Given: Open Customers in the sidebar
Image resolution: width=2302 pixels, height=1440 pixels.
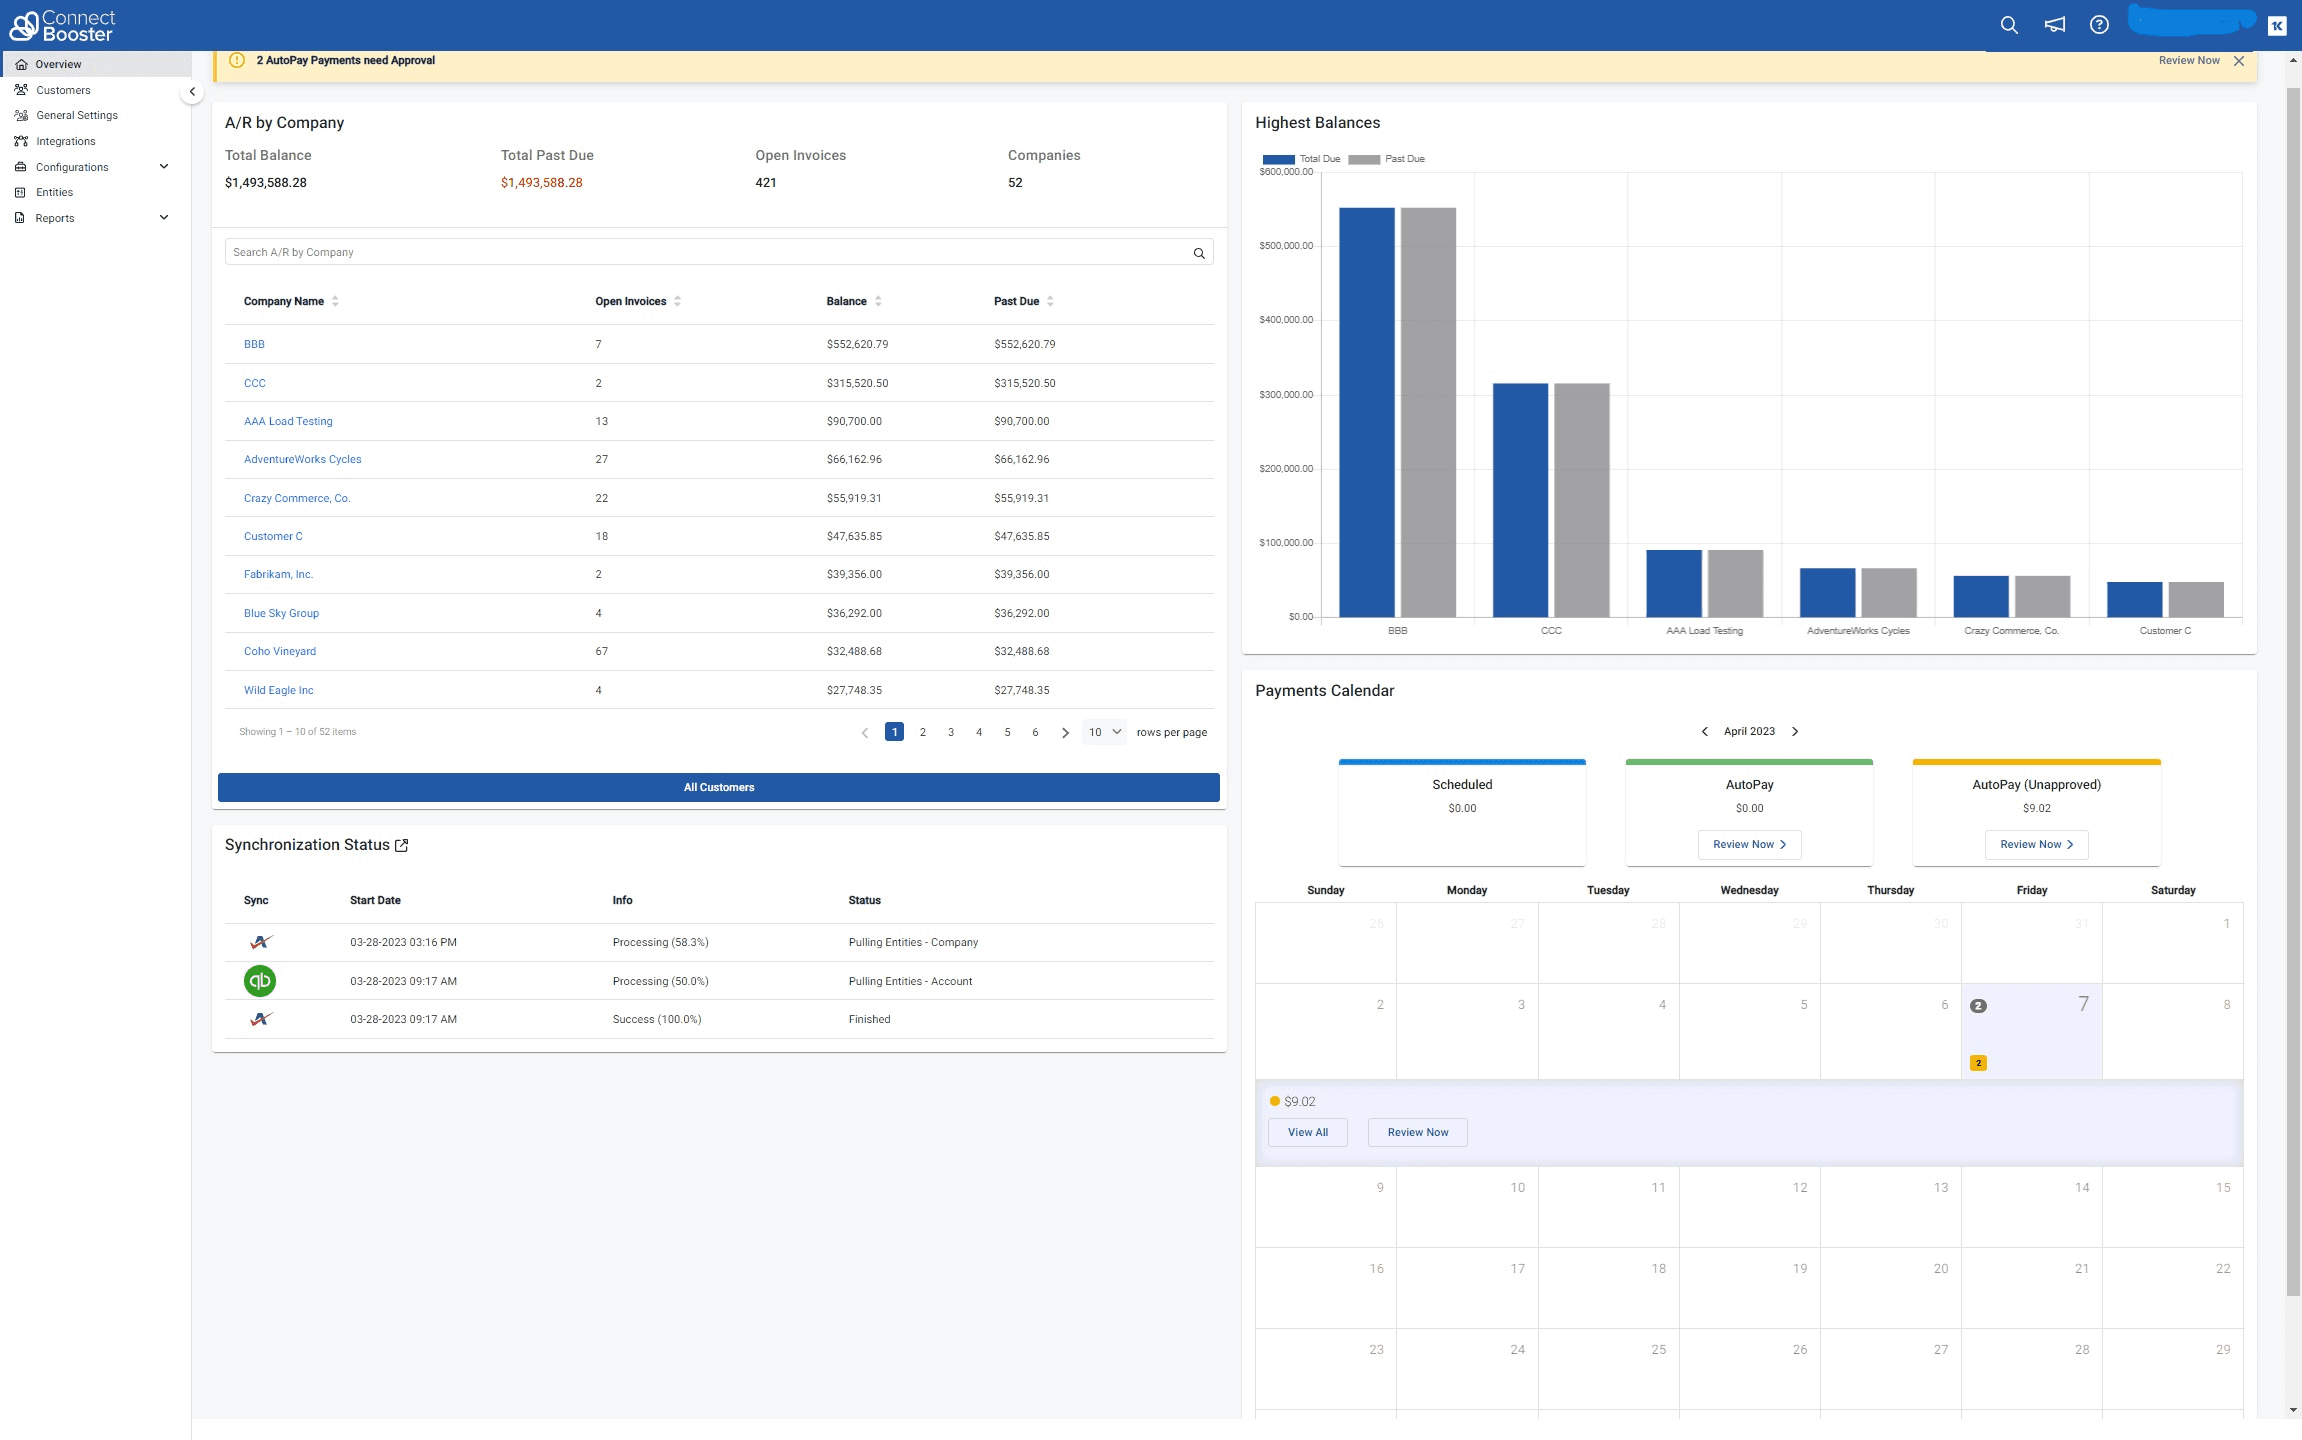Looking at the screenshot, I should click(63, 90).
